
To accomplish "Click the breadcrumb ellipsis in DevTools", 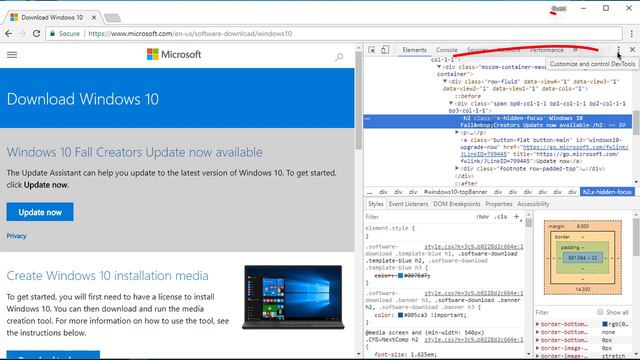I will coord(369,192).
